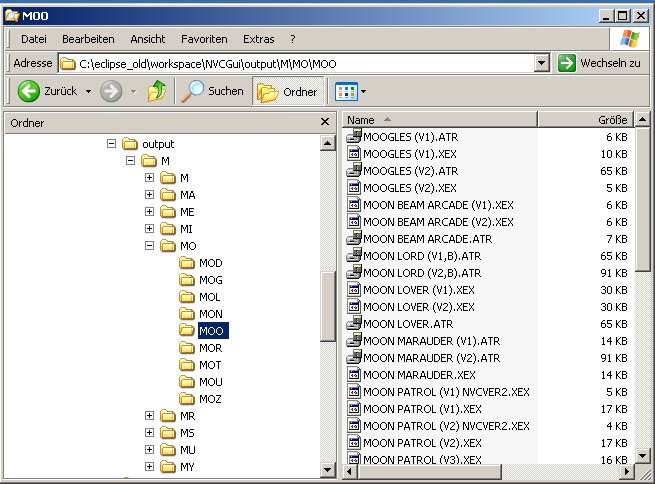Toggle the Ordner folders pane button
The width and height of the screenshot is (655, 484).
click(x=288, y=91)
